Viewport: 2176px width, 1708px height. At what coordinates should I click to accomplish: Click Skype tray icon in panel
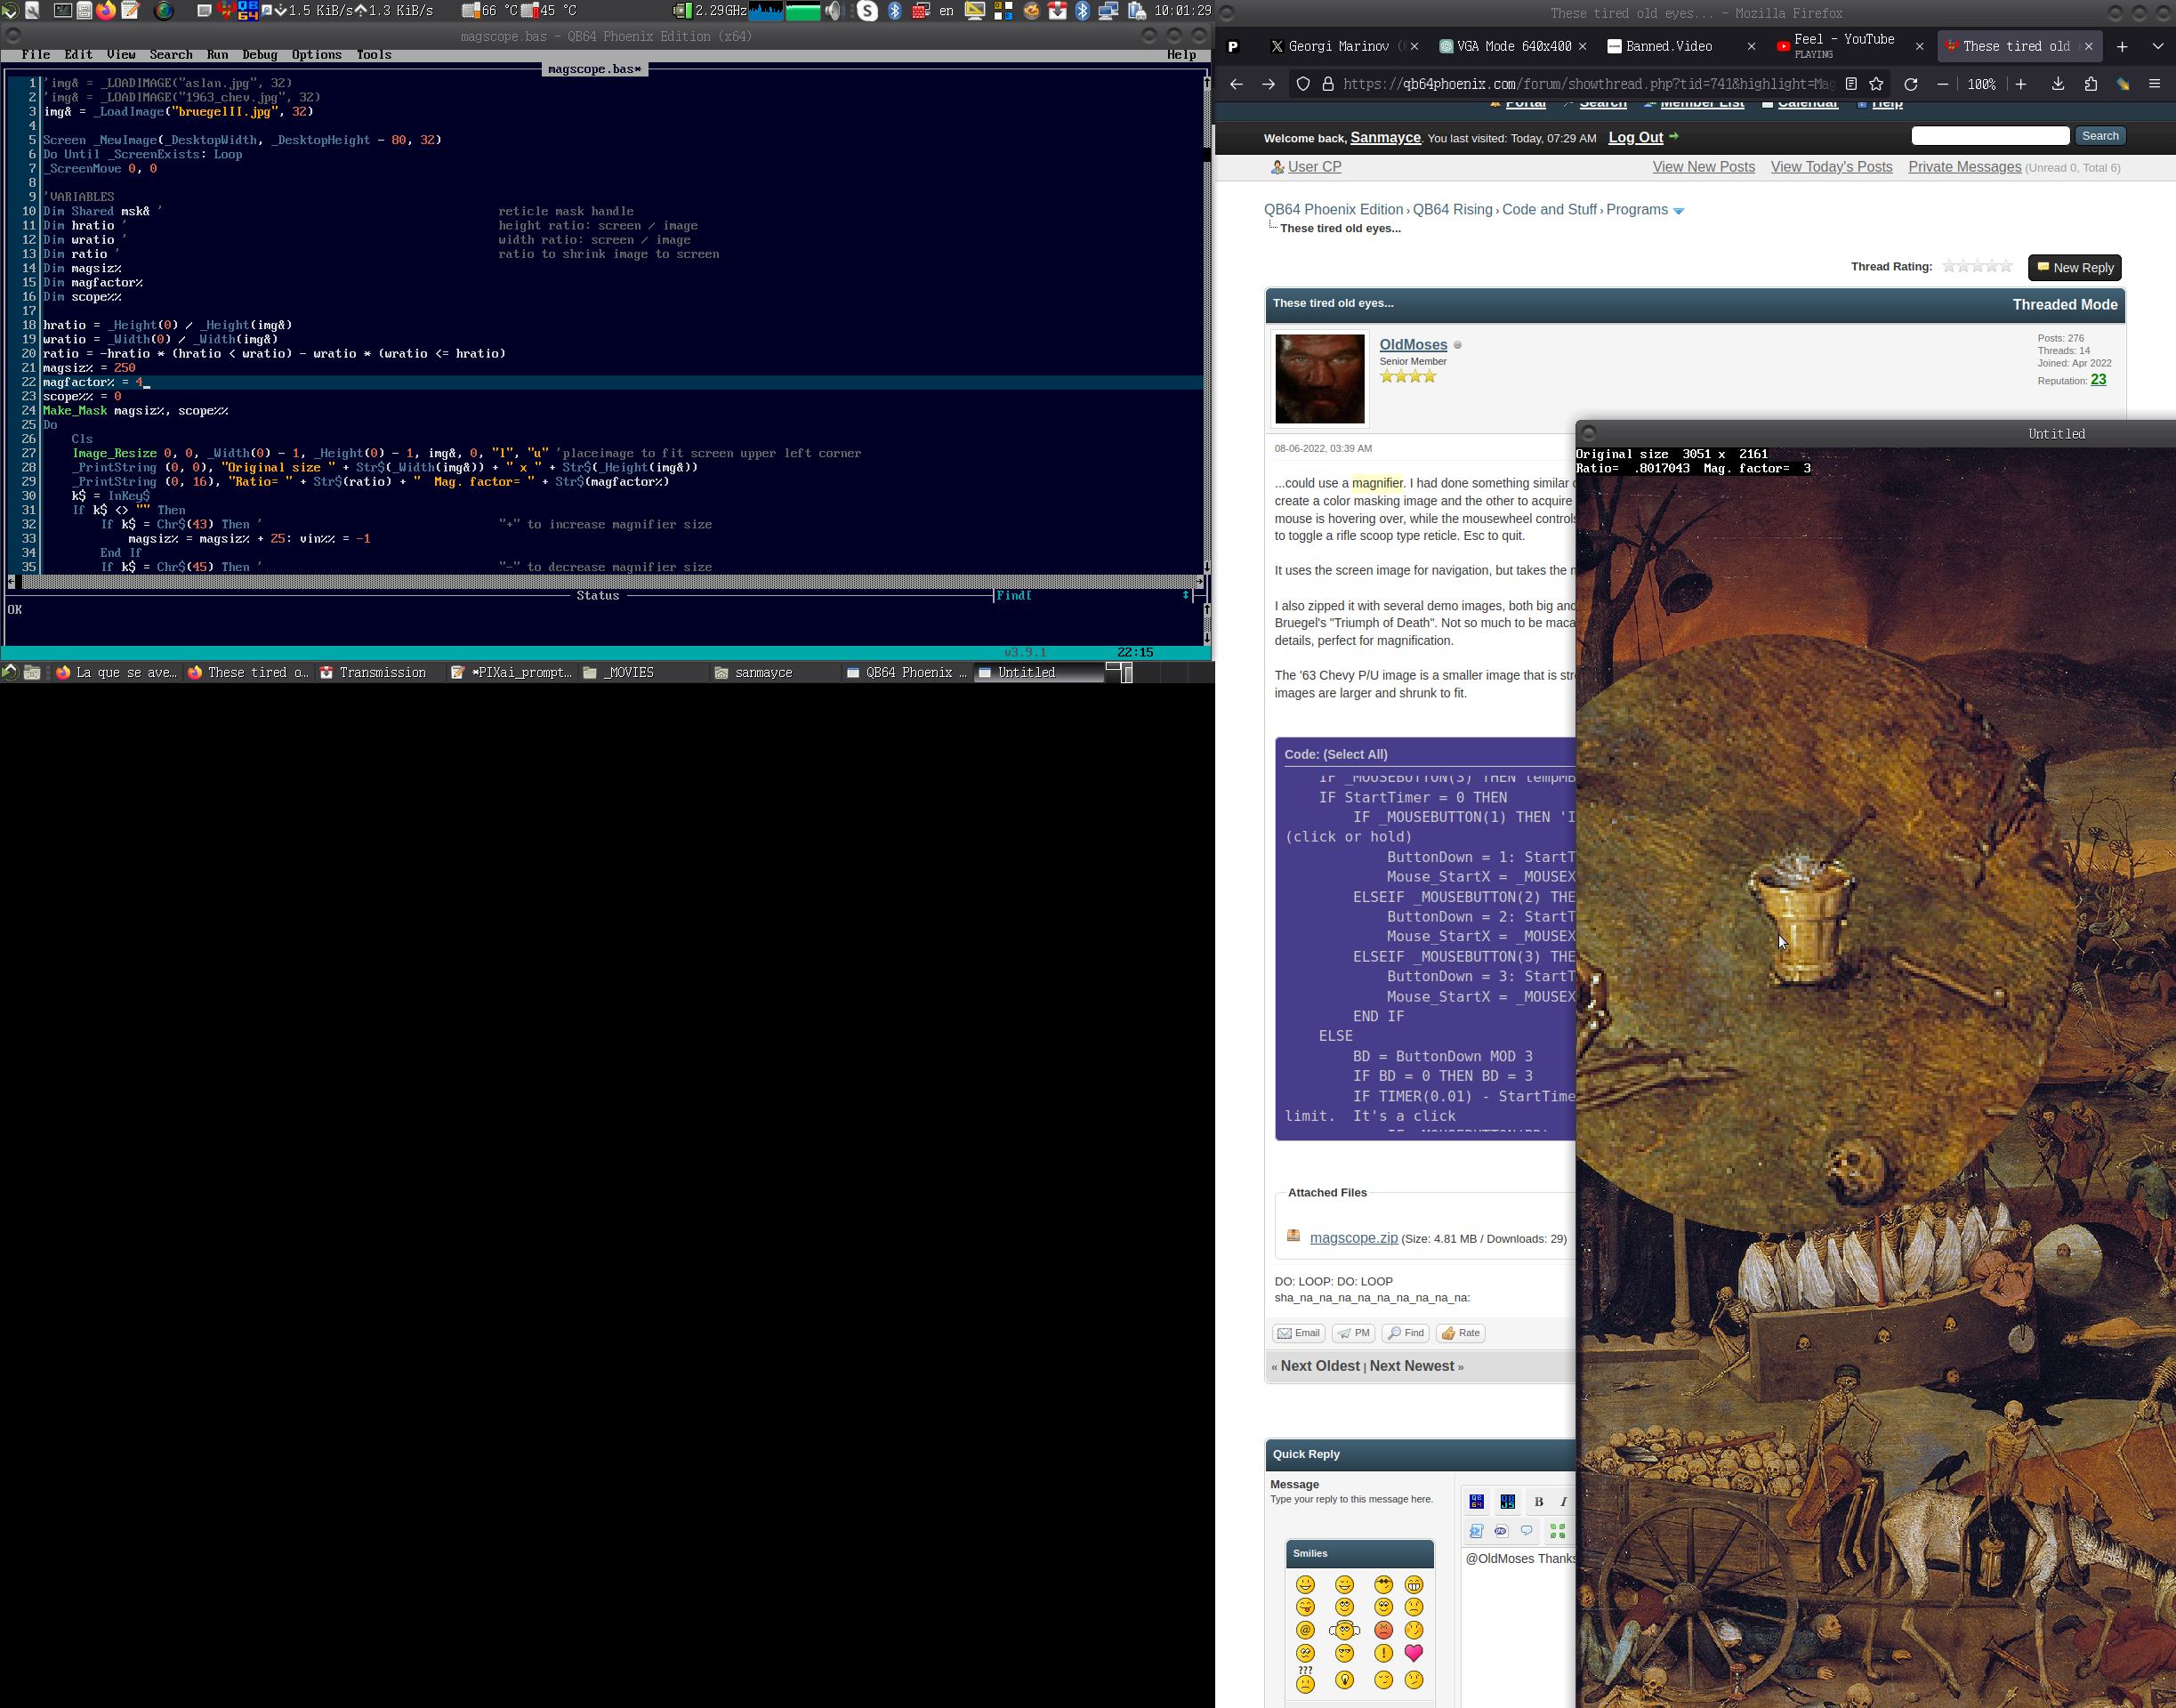pos(868,11)
